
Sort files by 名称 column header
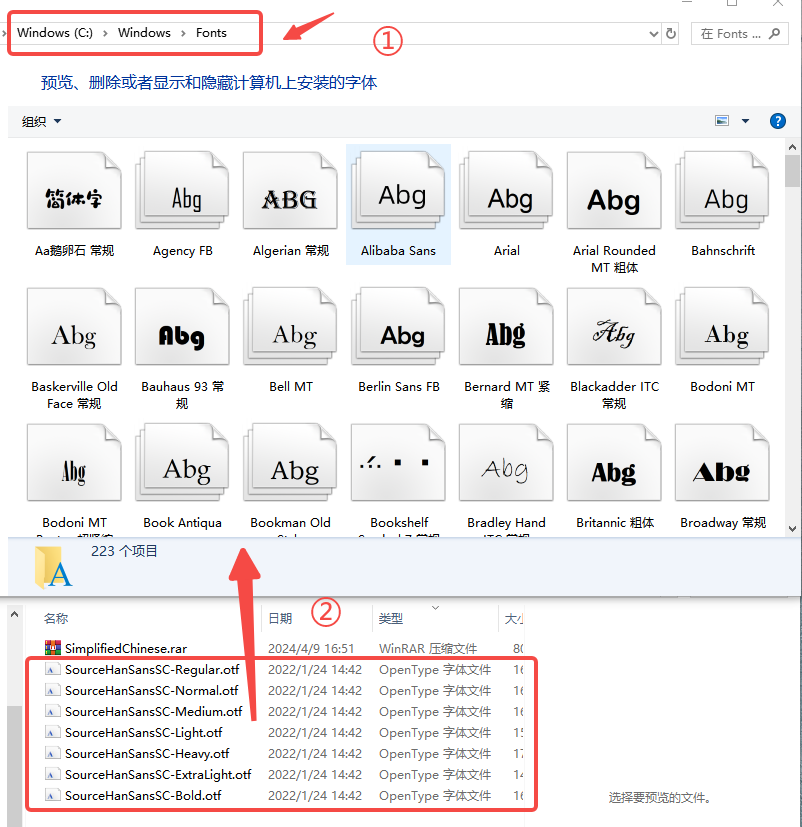[x=56, y=618]
